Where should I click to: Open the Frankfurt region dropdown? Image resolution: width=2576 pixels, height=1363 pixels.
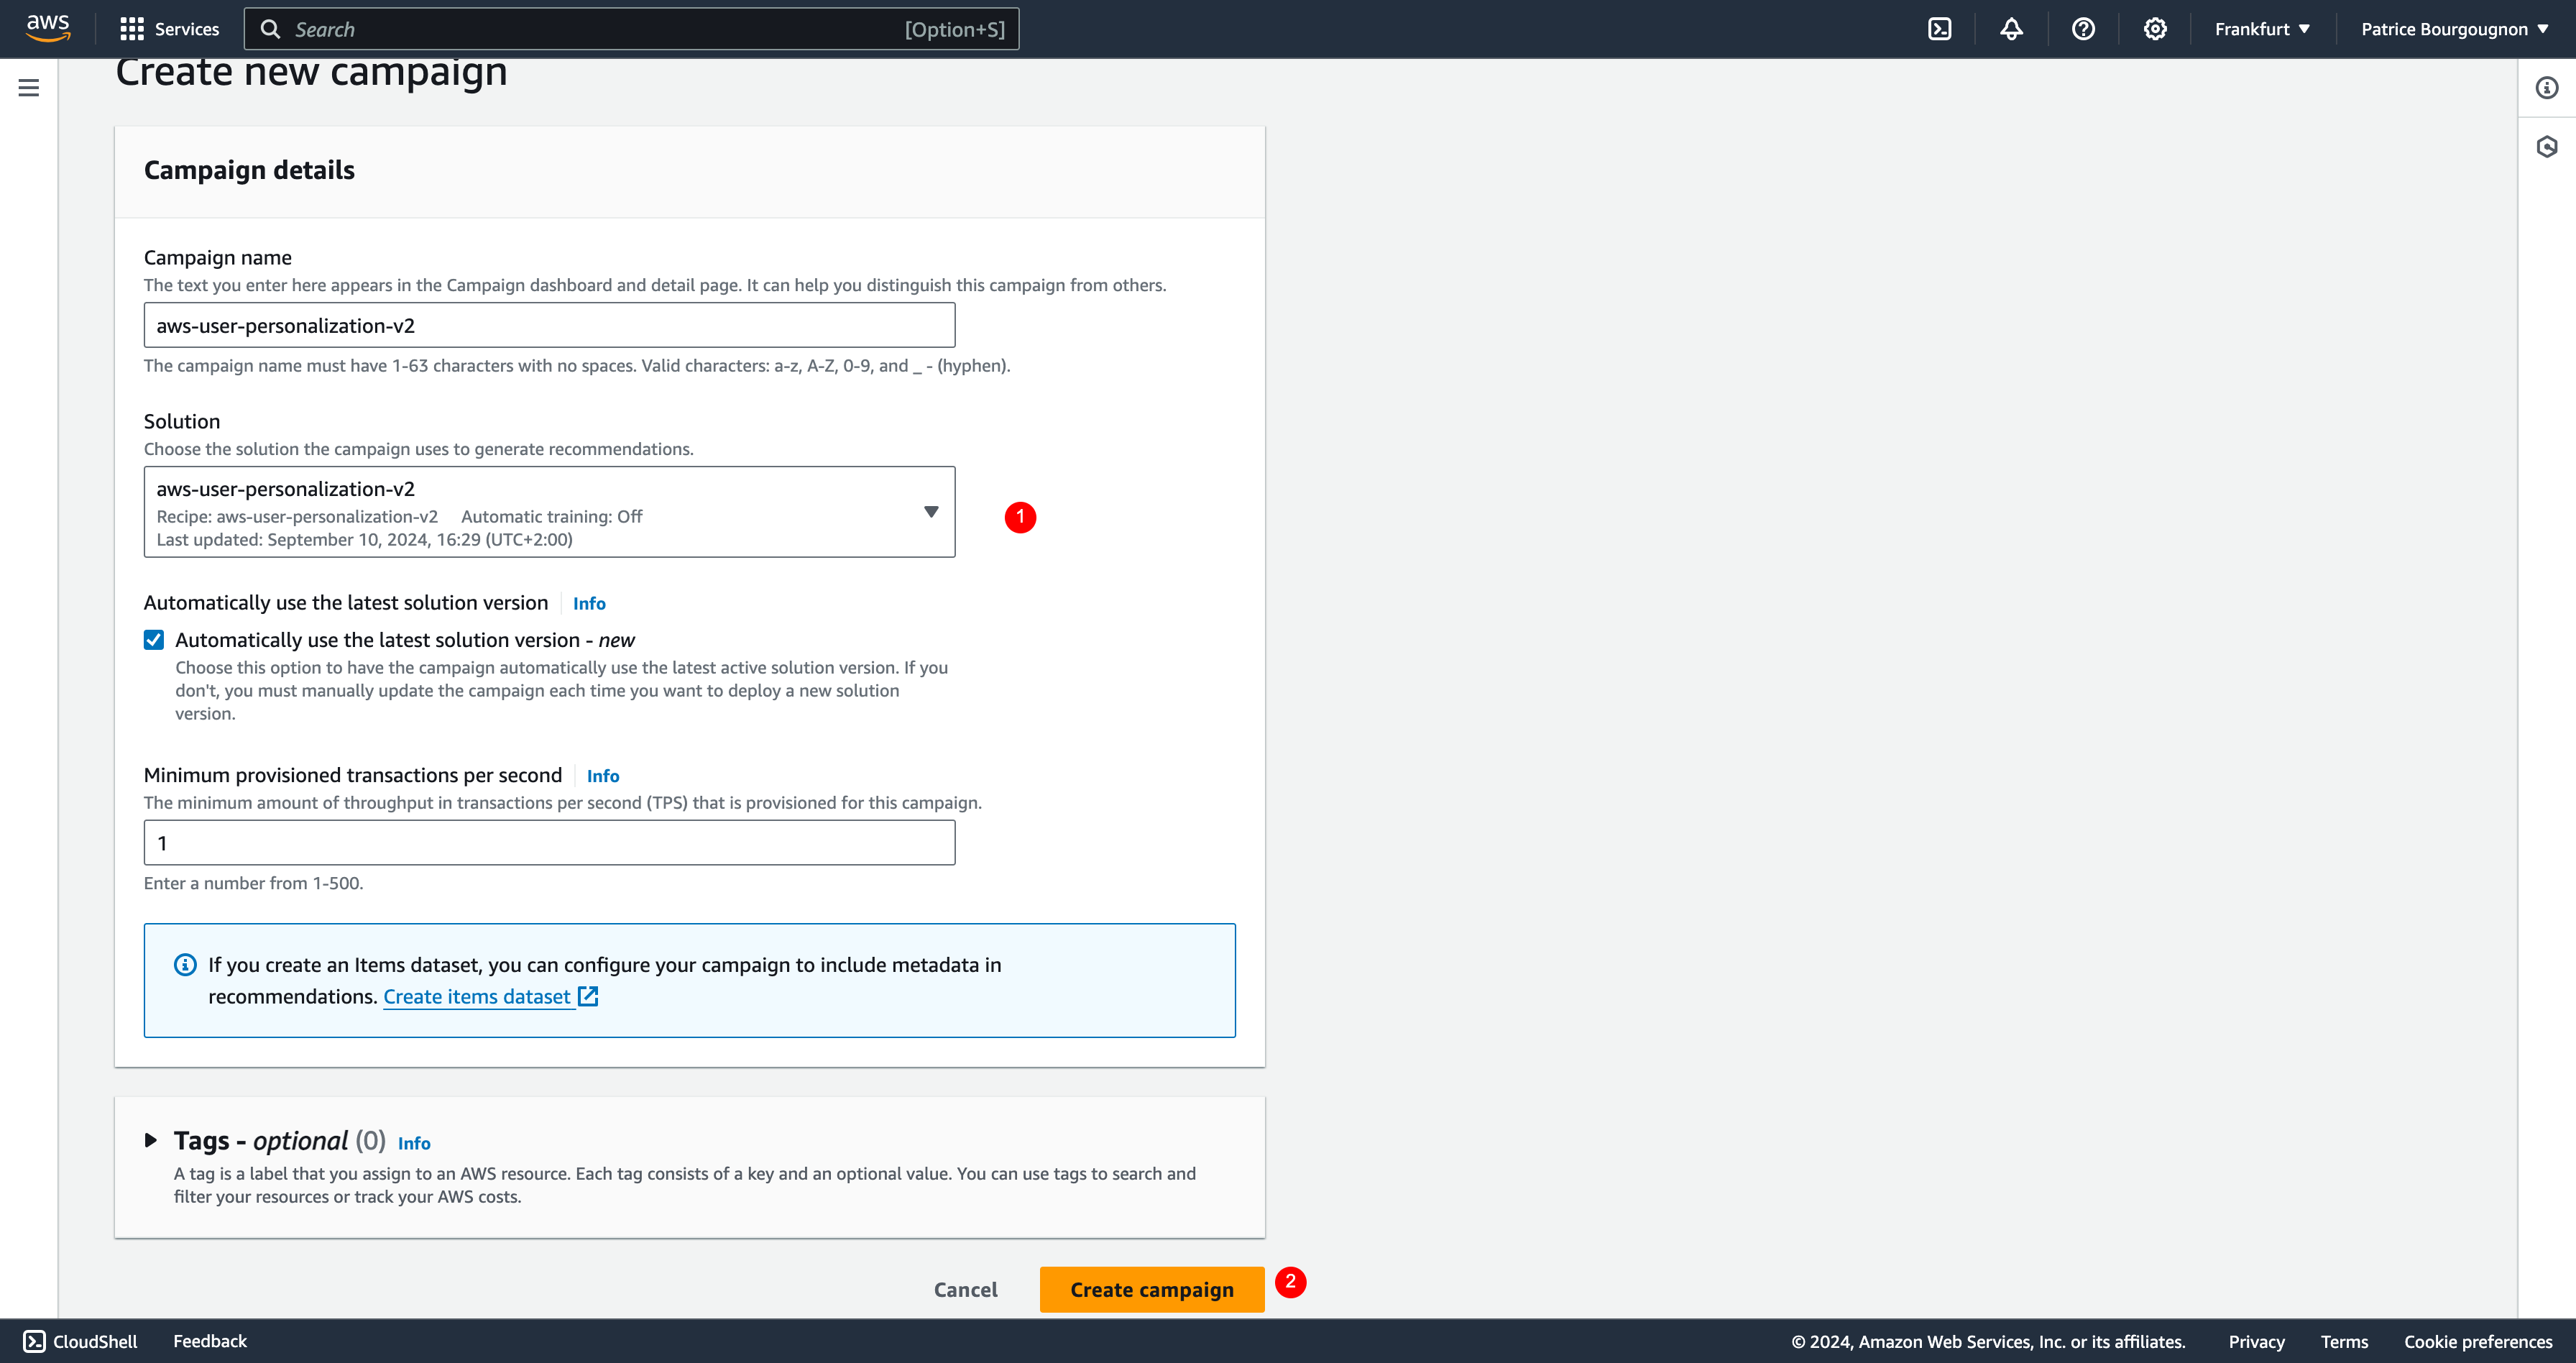[x=2262, y=29]
